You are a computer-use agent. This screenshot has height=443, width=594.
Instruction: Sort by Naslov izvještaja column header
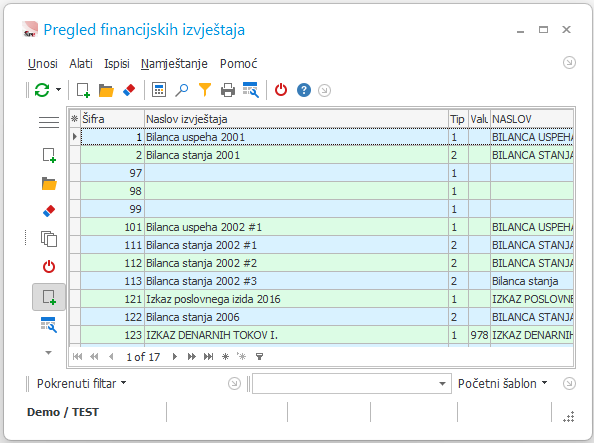(x=296, y=119)
